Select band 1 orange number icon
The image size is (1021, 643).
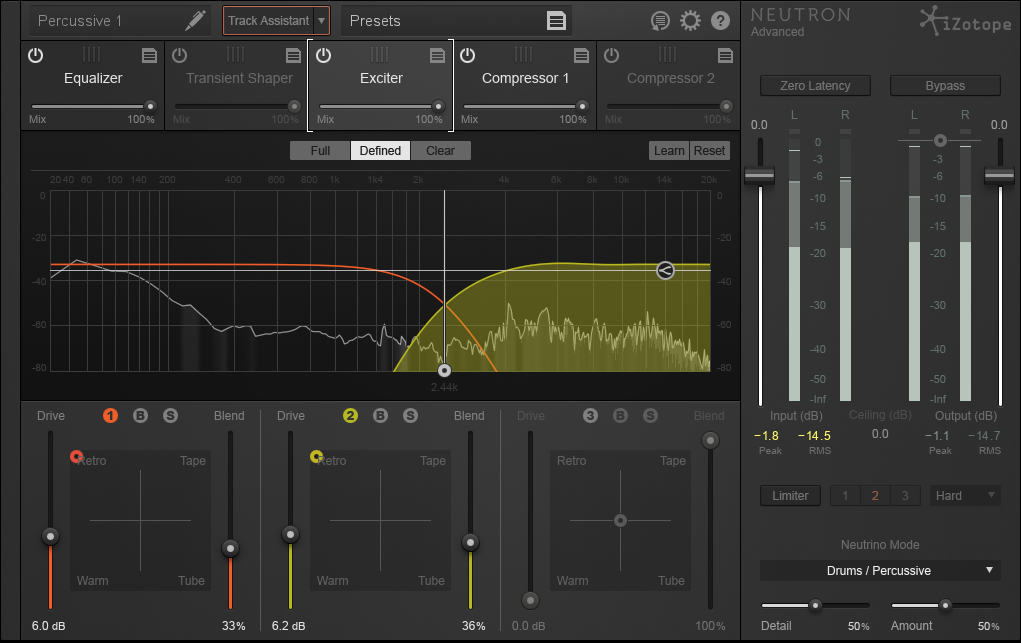[110, 416]
